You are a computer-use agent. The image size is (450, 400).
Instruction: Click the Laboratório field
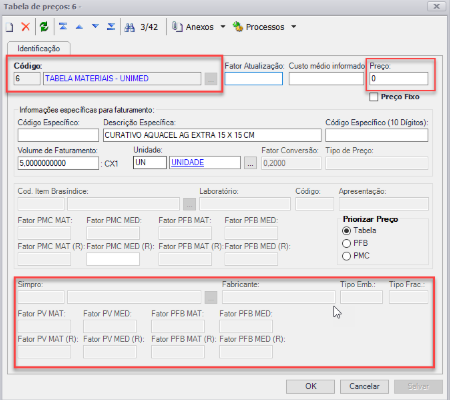click(x=245, y=204)
